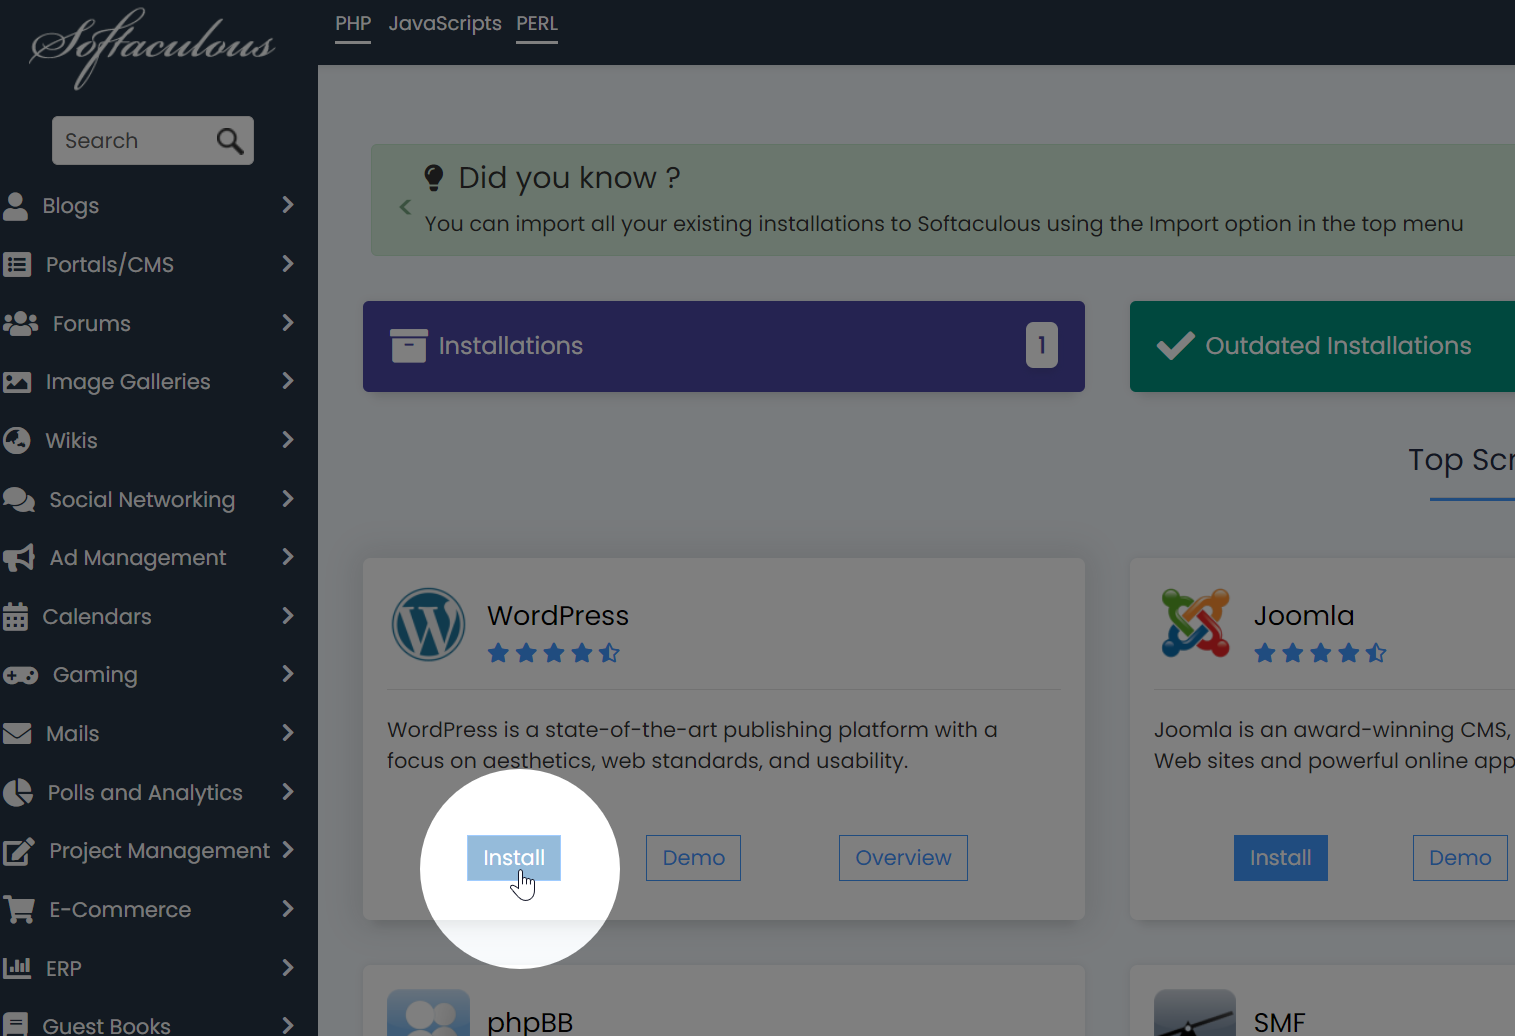Click the ERP bar chart icon
This screenshot has height=1036, width=1515.
pyautogui.click(x=17, y=968)
